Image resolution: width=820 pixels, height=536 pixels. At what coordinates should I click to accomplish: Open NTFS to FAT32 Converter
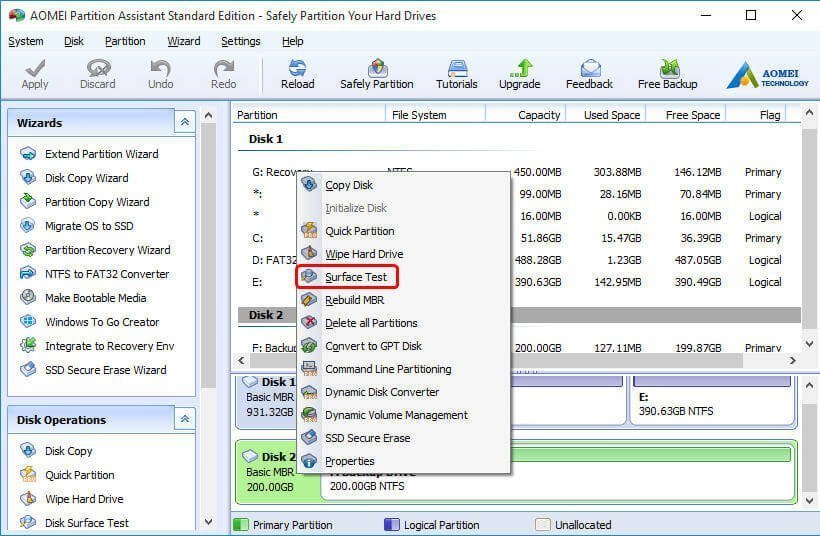[107, 274]
